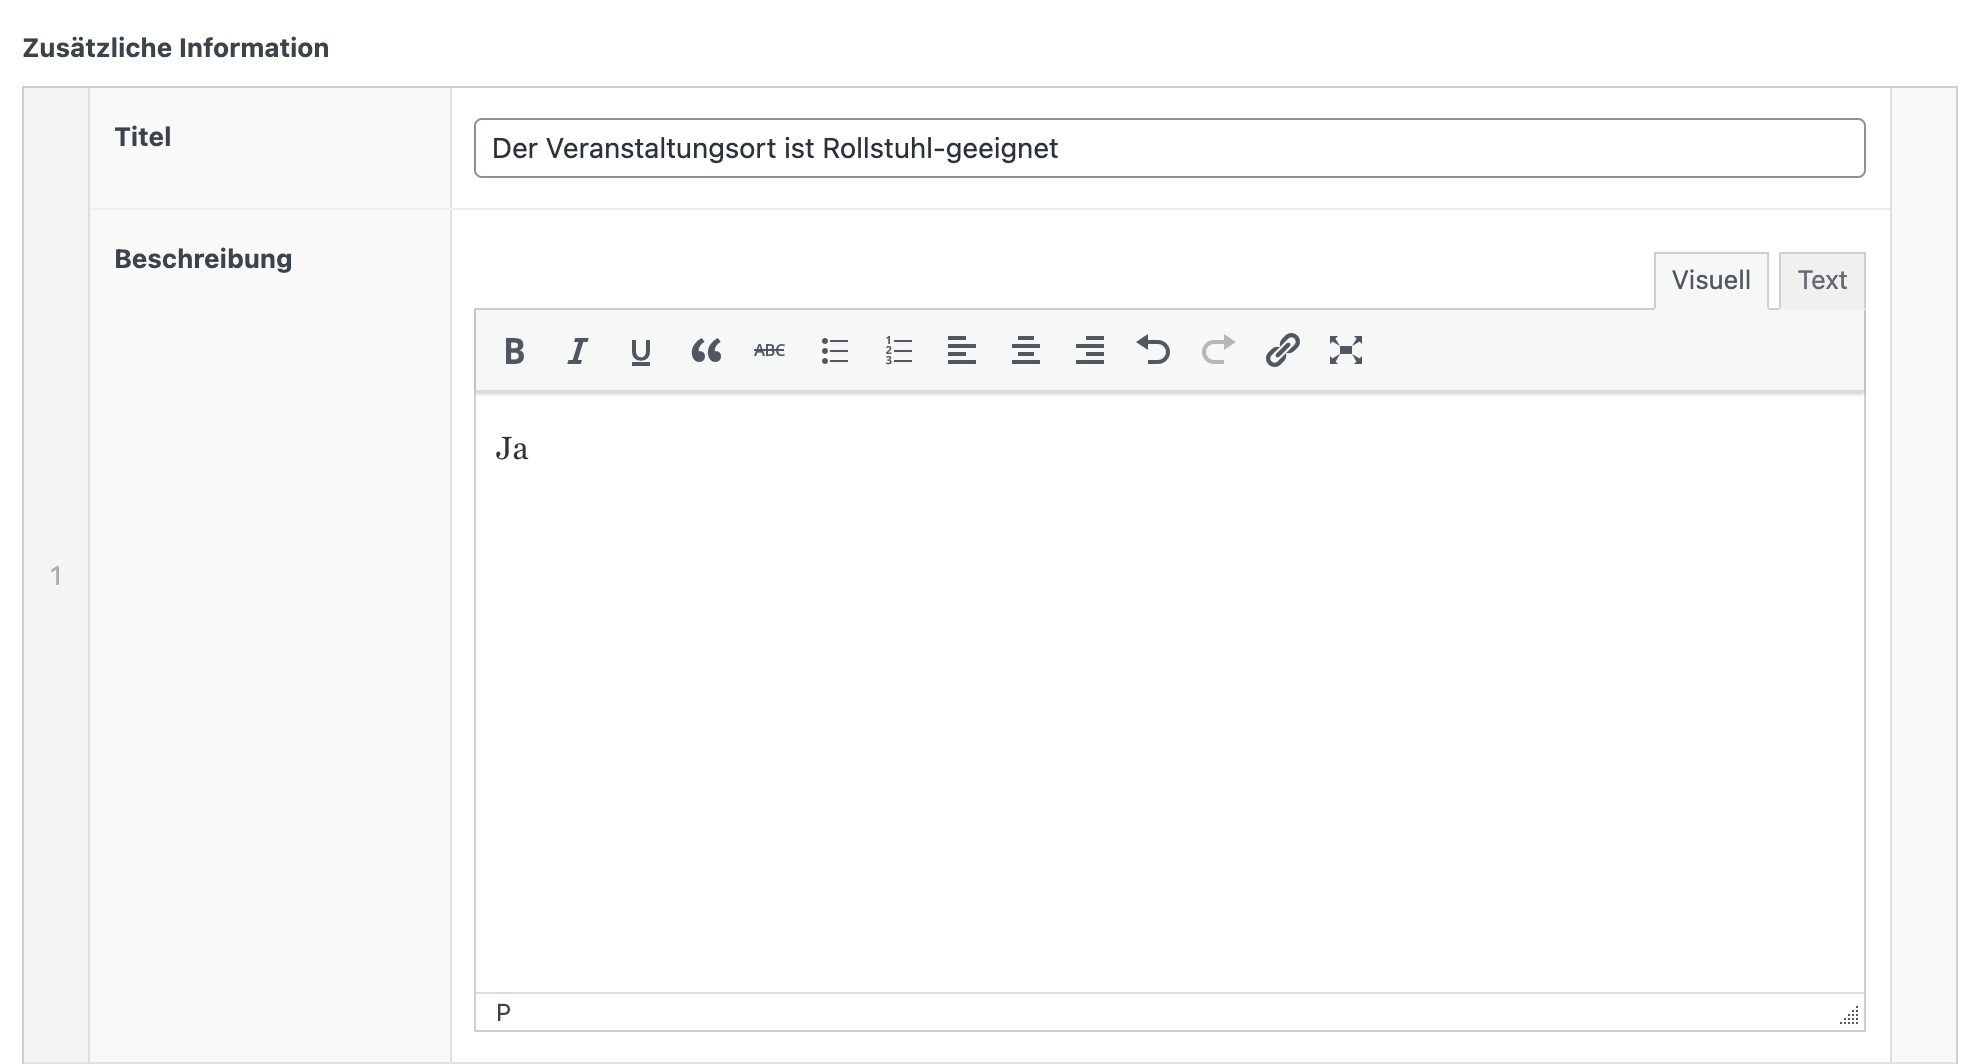Screen dimensions: 1976x1064
Task: Align text to the right
Action: point(1089,351)
